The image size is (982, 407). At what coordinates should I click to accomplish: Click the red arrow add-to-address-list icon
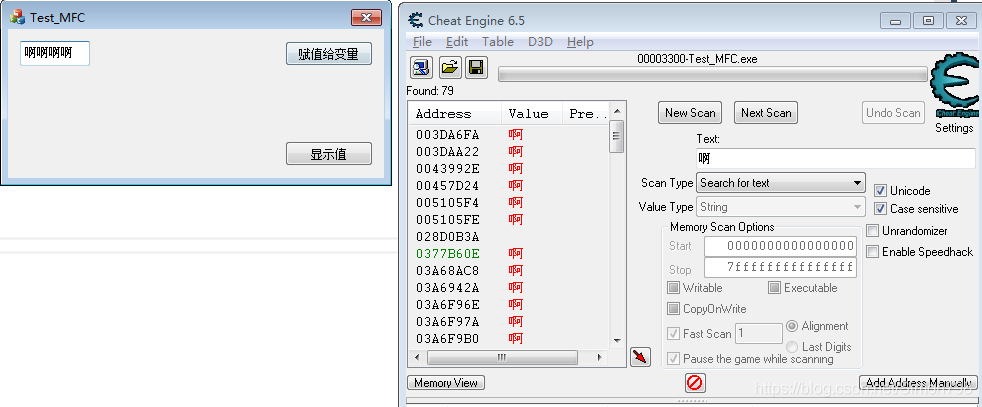[x=640, y=357]
